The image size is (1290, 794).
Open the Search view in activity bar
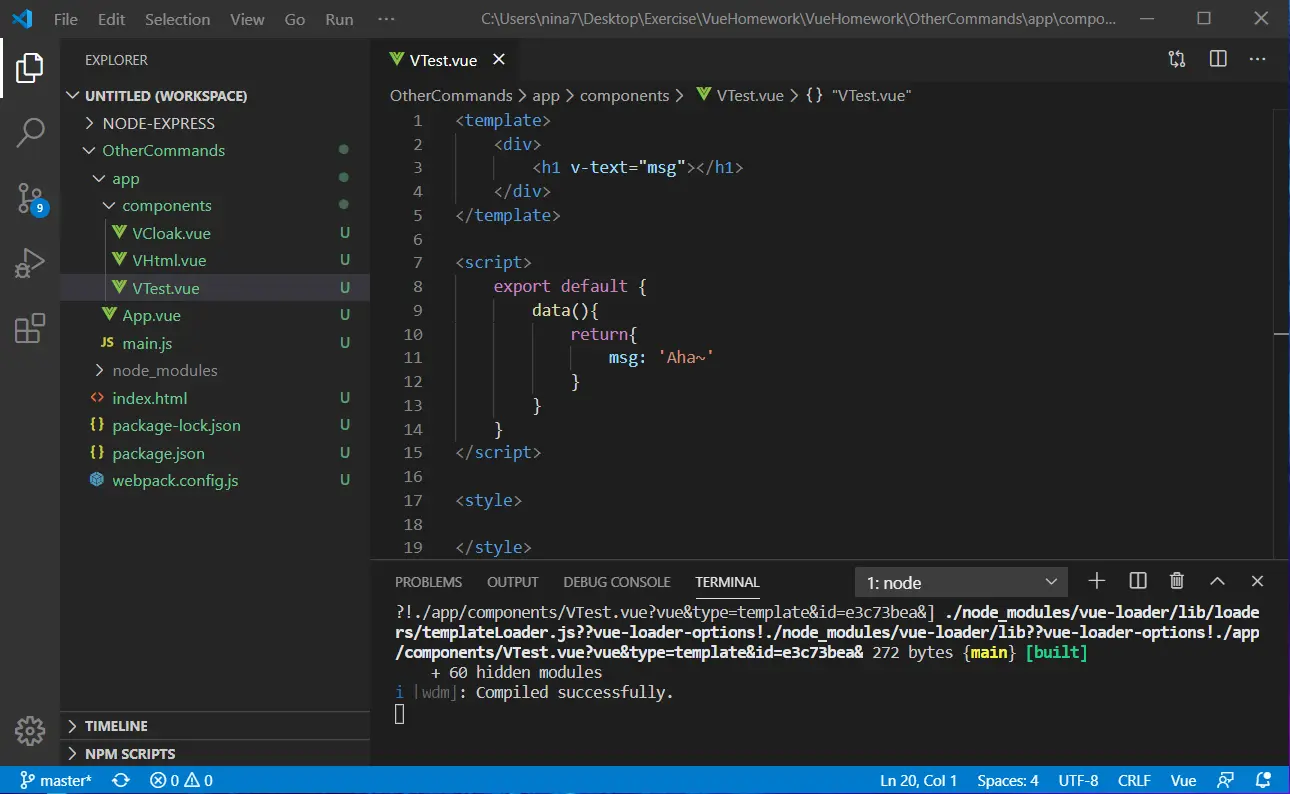pos(30,132)
